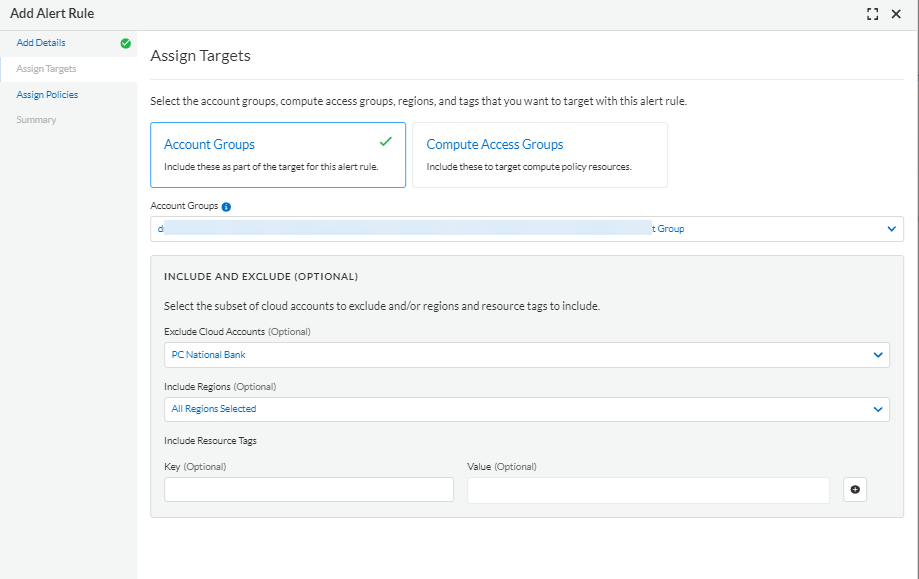The width and height of the screenshot is (919, 579).
Task: Click the Account Groups dropdown chevron
Action: pyautogui.click(x=891, y=229)
